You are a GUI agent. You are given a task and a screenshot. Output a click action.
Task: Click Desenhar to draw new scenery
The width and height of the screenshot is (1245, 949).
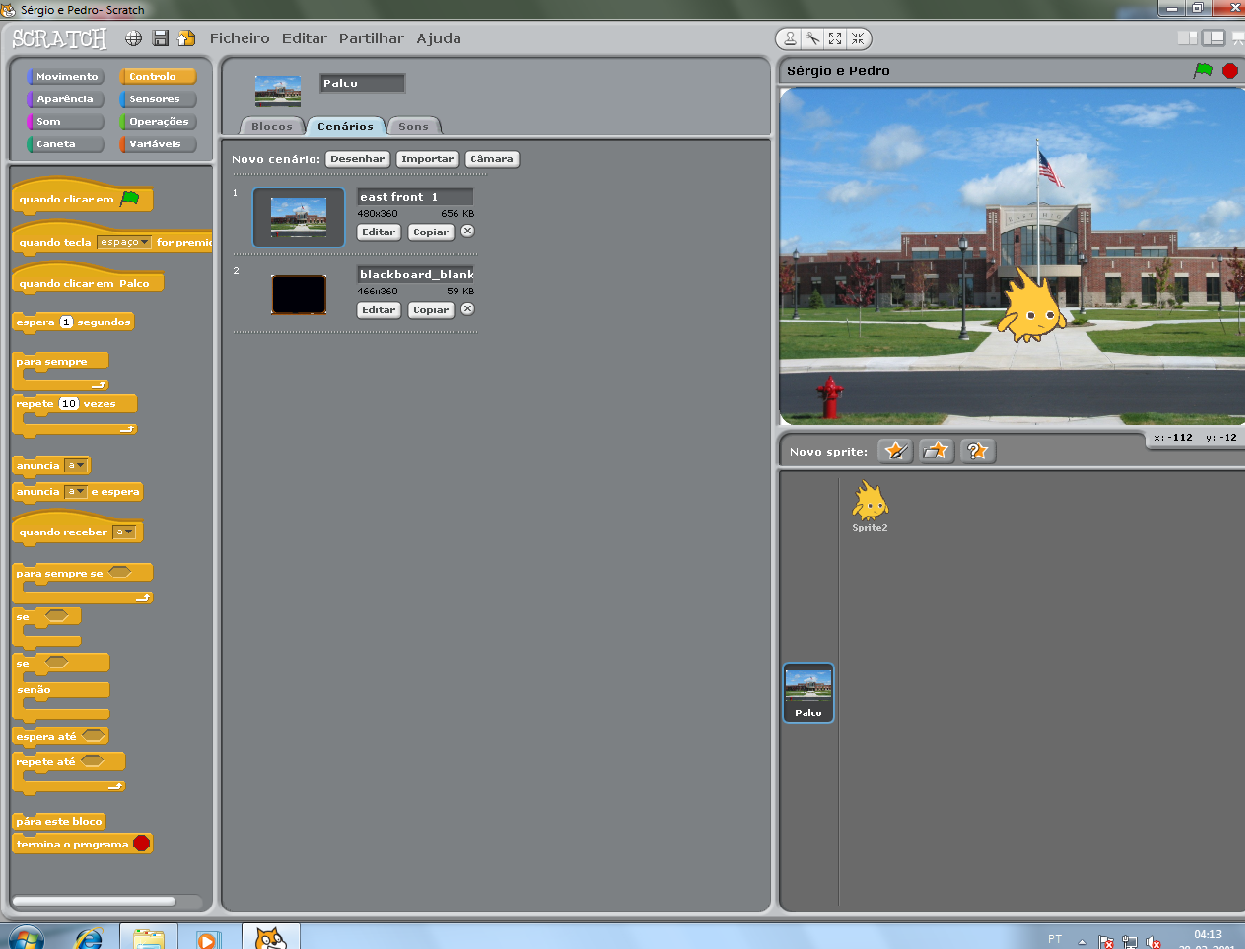coord(358,159)
